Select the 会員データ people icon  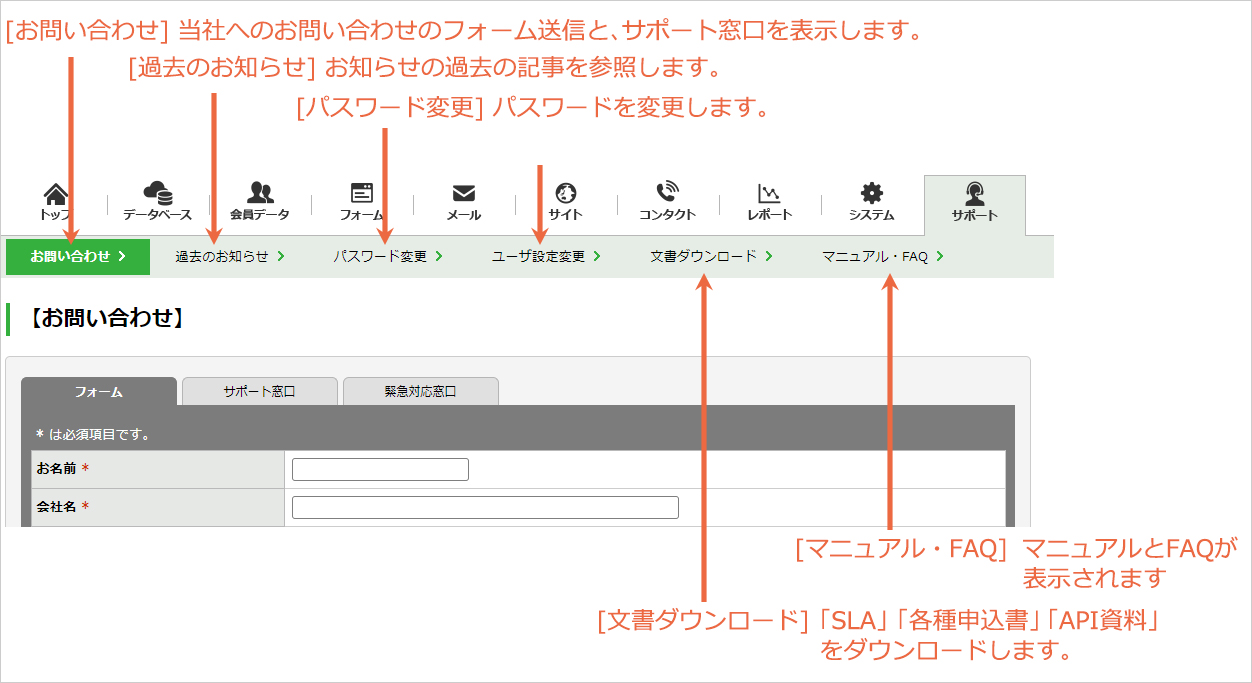[x=260, y=192]
